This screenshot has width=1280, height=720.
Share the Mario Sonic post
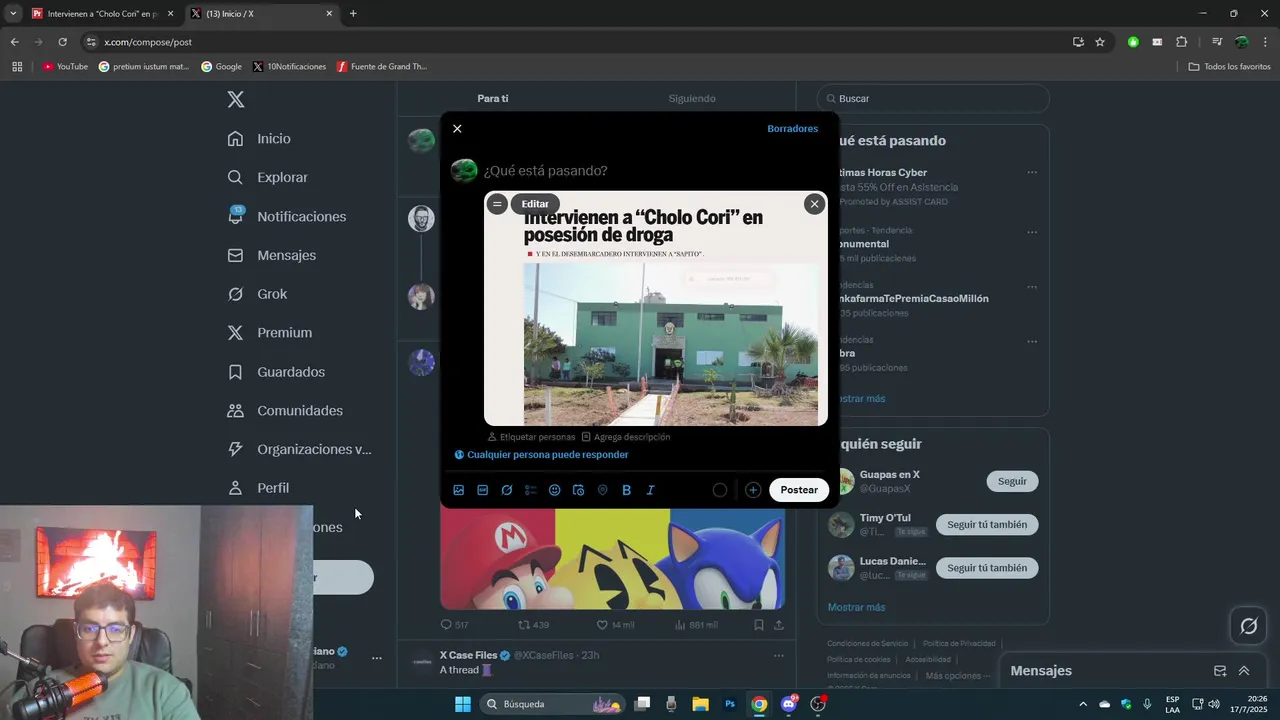coord(779,625)
